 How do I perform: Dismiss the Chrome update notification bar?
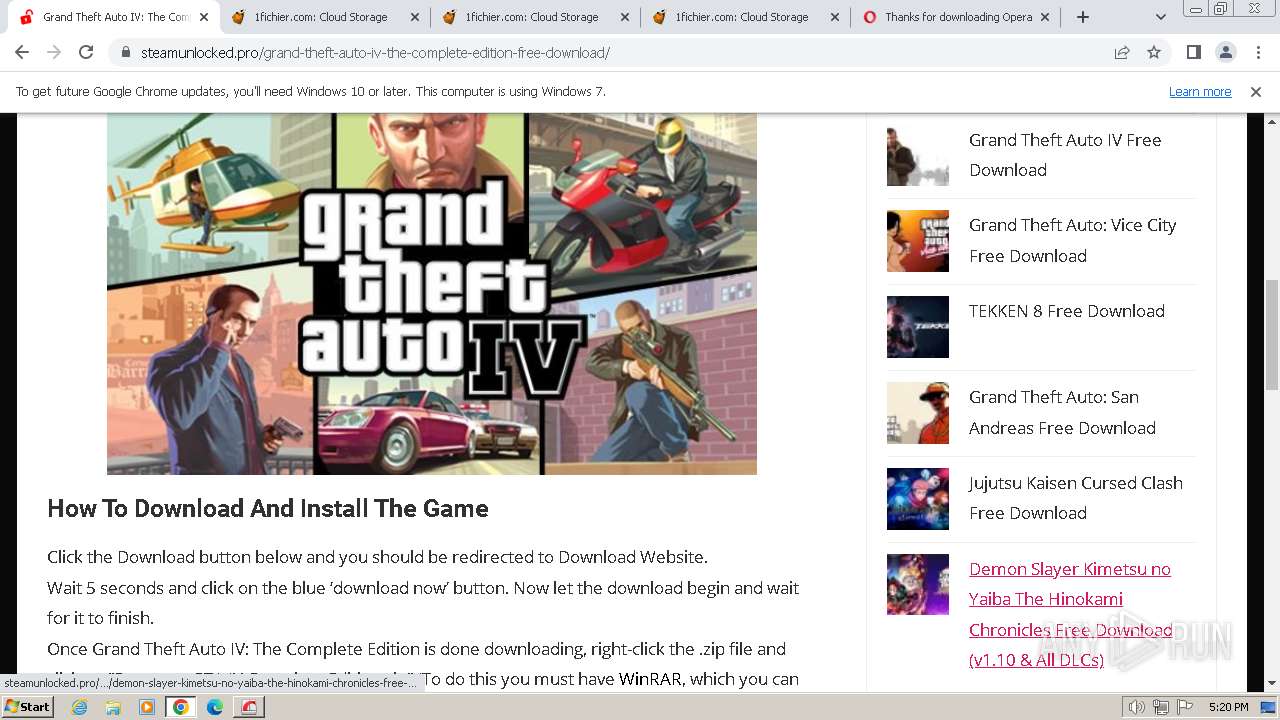pos(1256,92)
